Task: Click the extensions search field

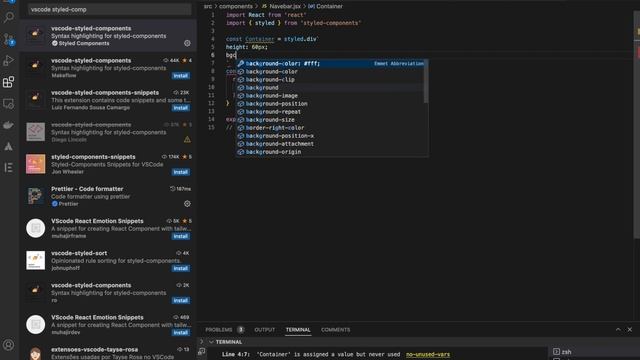Action: (x=109, y=9)
